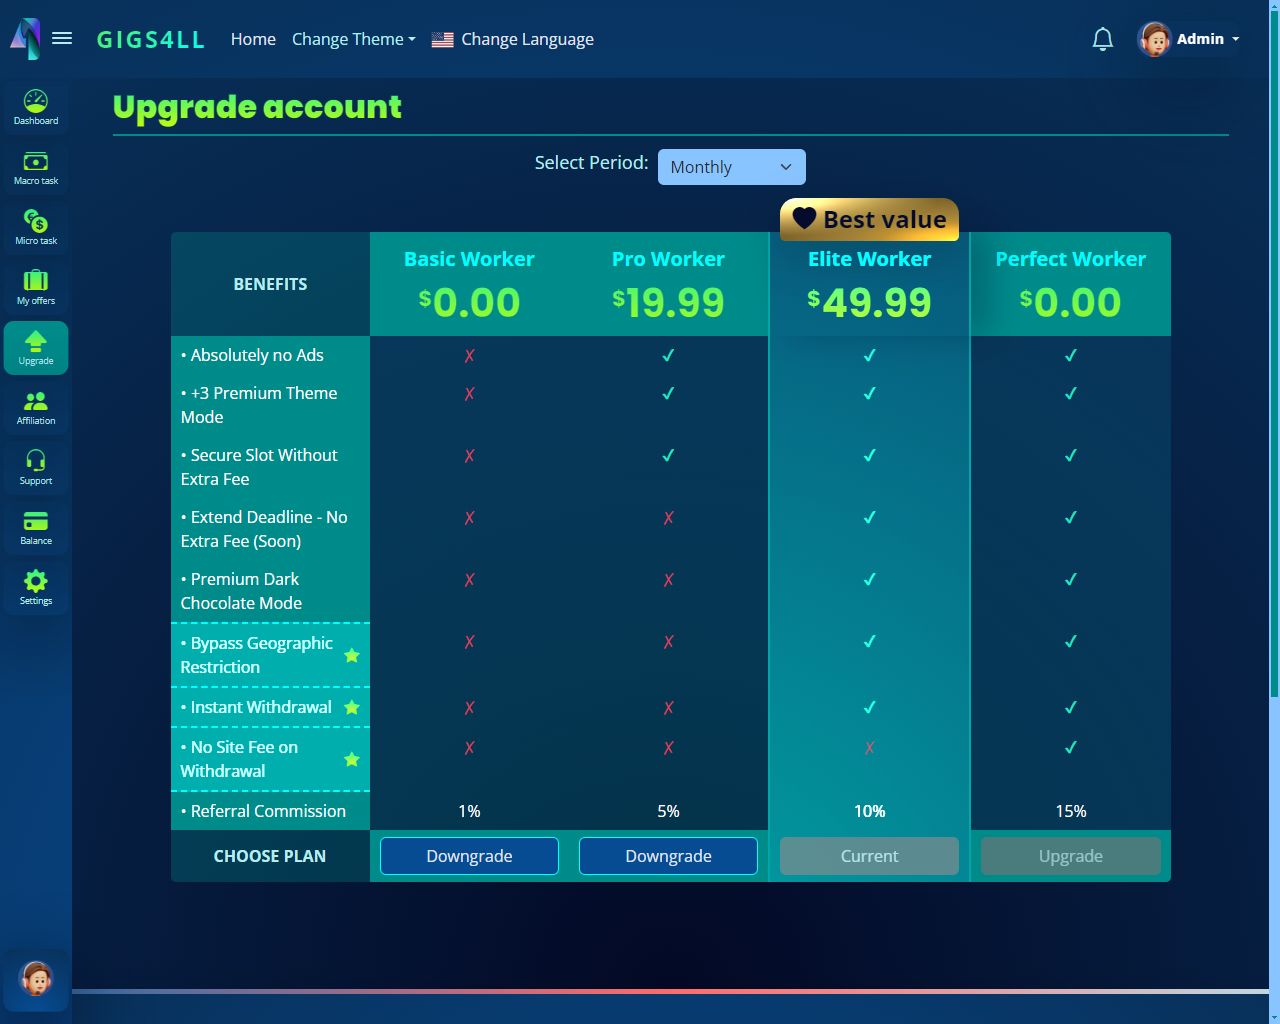Click Pro Worker's Absolutely no Ads checkmark
Screen dimensions: 1280x1024
668,355
